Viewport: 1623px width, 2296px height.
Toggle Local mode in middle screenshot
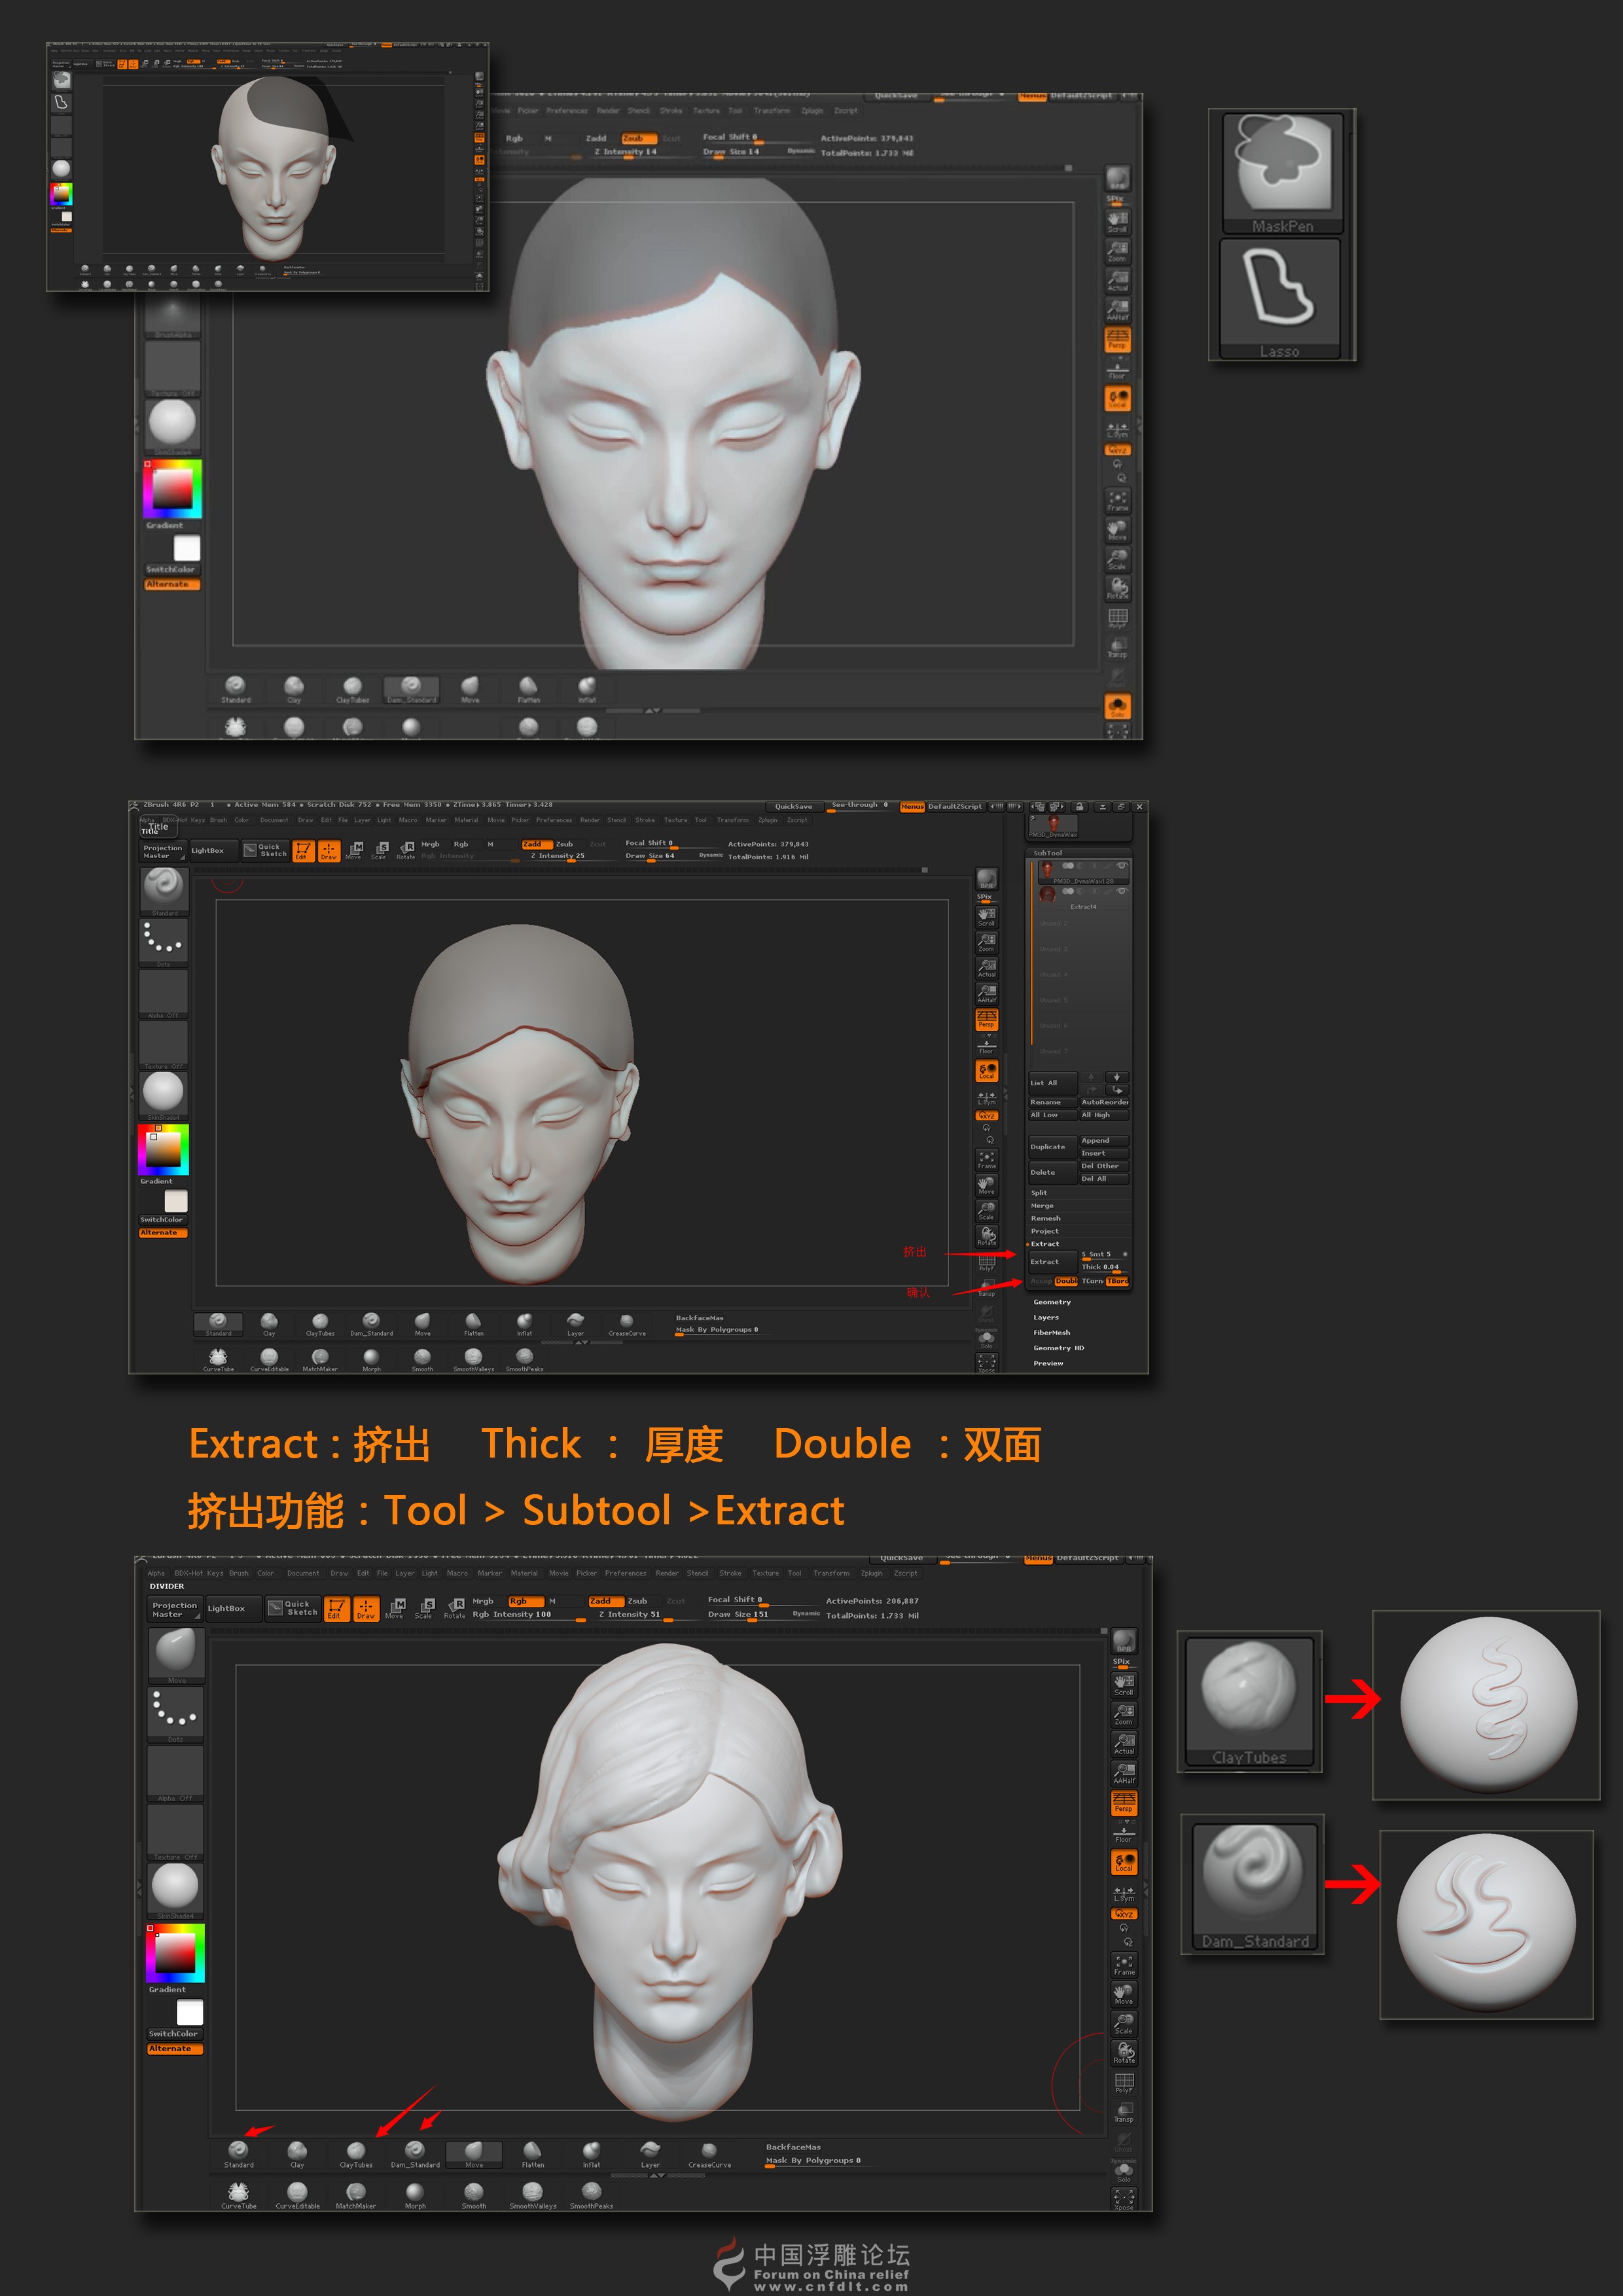click(x=986, y=1071)
